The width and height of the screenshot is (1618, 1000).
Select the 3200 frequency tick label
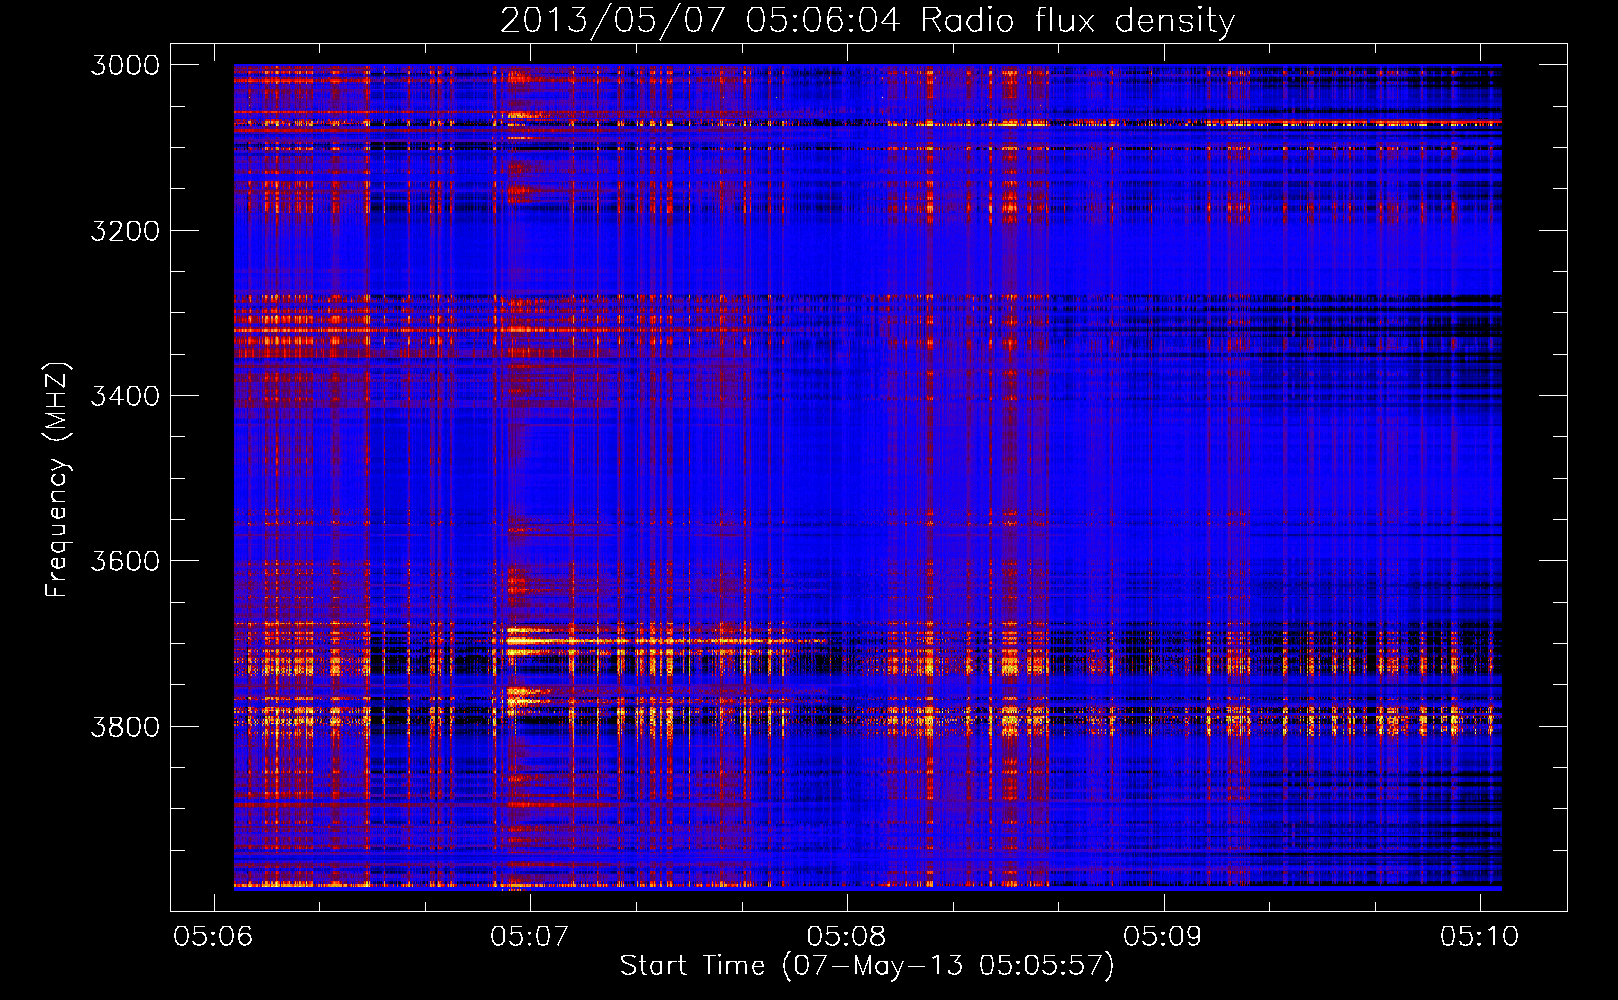pyautogui.click(x=125, y=231)
